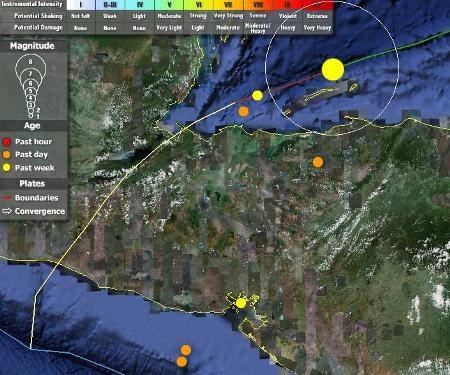The image size is (450, 375).
Task: Click the 'Heavy' damage cell
Action: 288,28
